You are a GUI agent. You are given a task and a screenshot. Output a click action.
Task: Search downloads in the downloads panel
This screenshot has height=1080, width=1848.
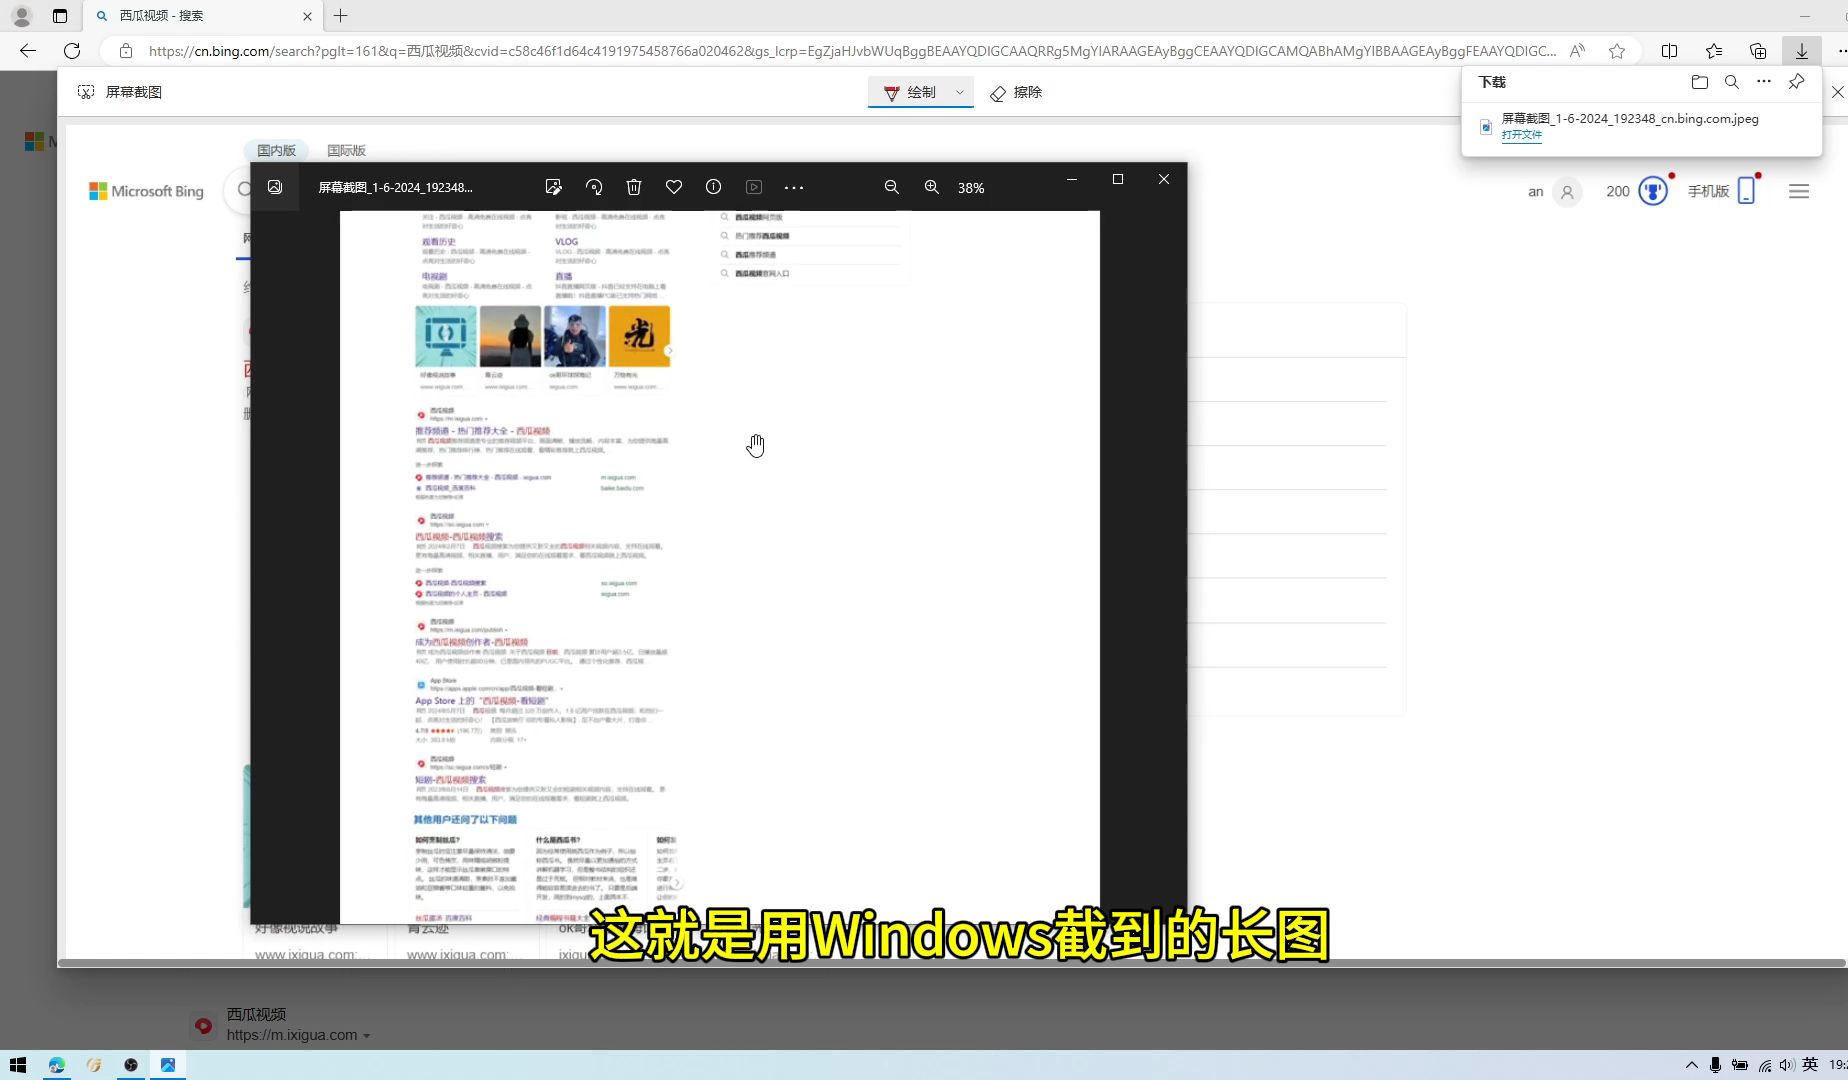tap(1732, 82)
